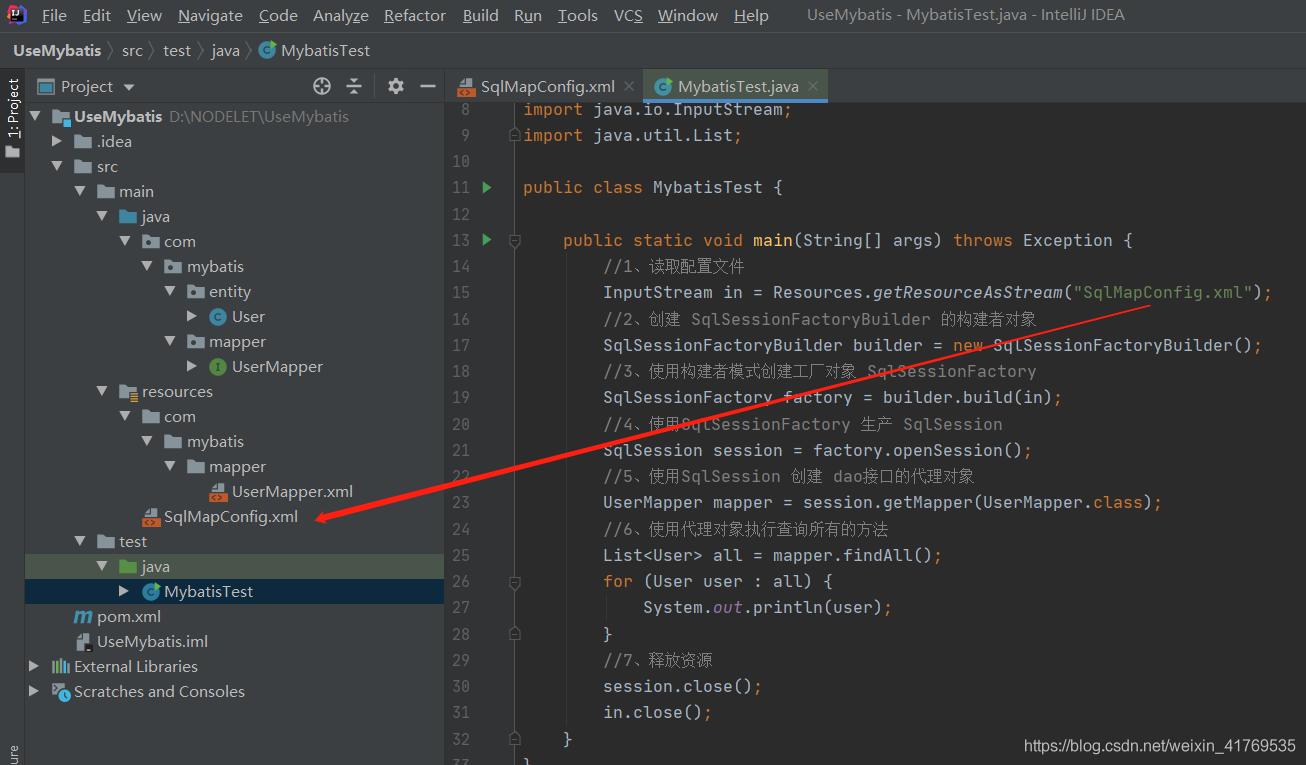
Task: Click the fold marker on line 26
Action: (514, 581)
